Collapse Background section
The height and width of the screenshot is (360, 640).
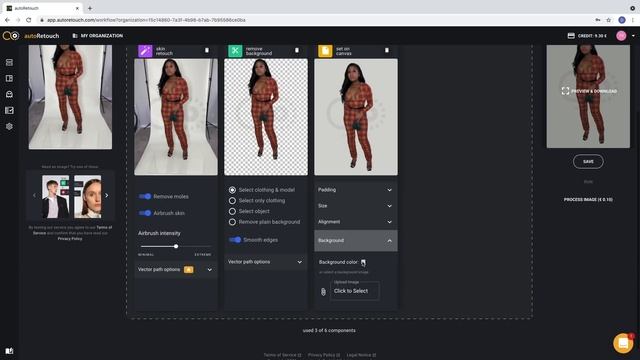pyautogui.click(x=356, y=241)
